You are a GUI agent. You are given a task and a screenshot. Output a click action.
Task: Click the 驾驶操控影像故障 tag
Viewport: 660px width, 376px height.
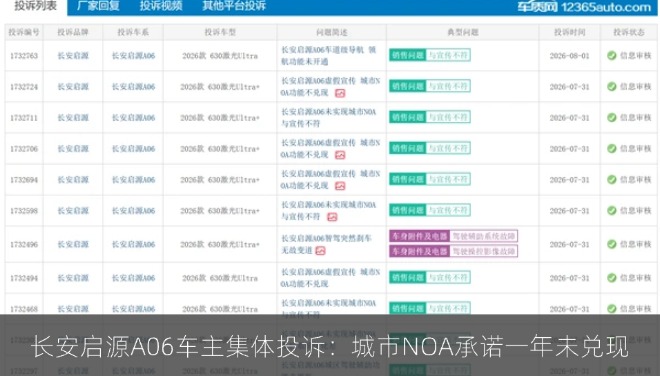click(483, 251)
